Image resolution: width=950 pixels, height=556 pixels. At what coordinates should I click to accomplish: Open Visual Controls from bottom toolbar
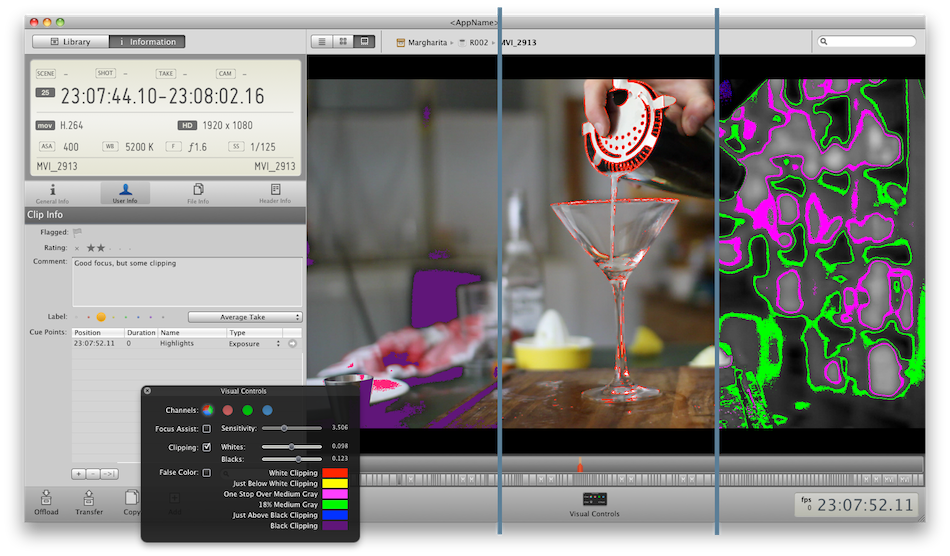coord(594,504)
